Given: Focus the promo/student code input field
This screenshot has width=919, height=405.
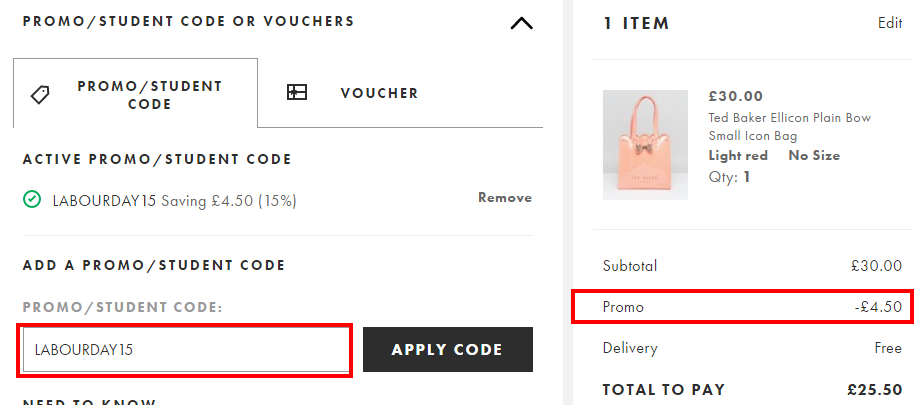Looking at the screenshot, I should [185, 350].
